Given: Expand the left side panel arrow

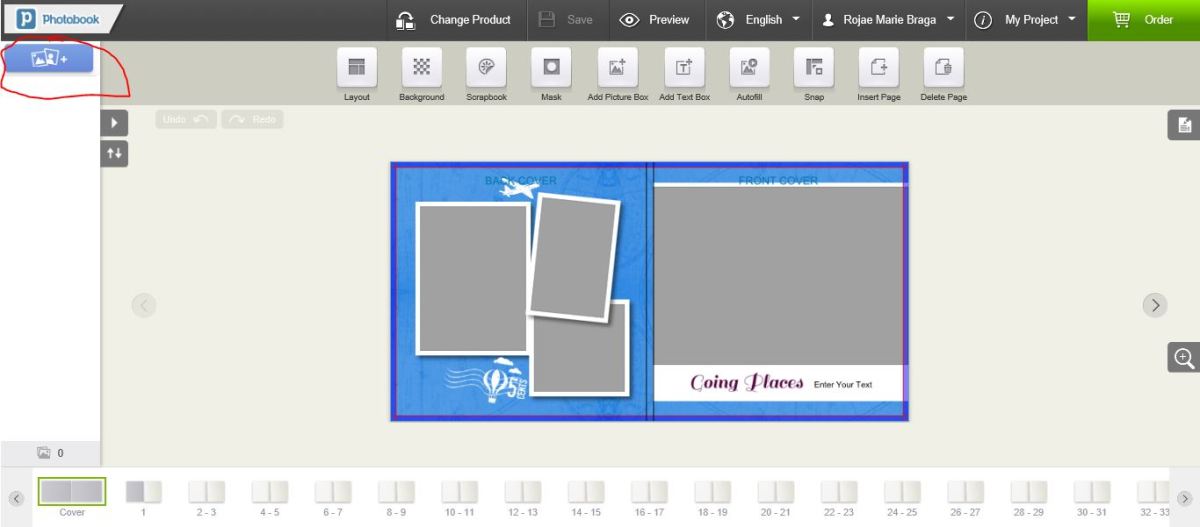Looking at the screenshot, I should click(114, 123).
